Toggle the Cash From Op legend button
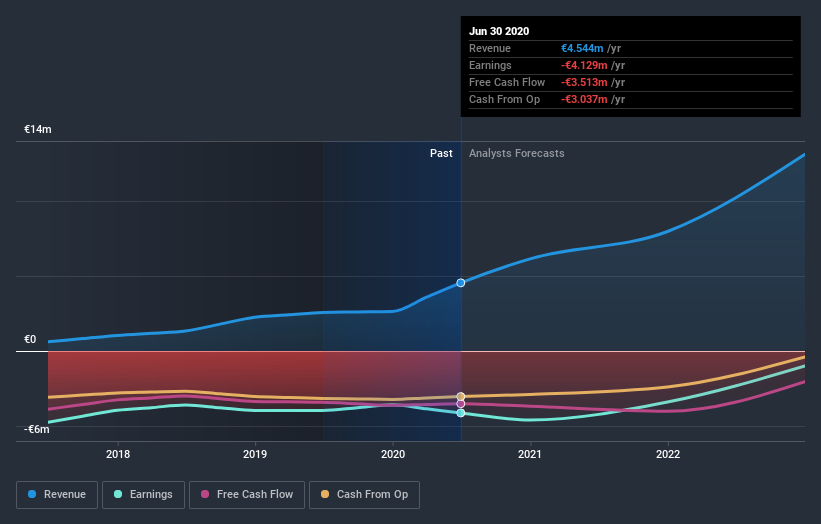 364,495
